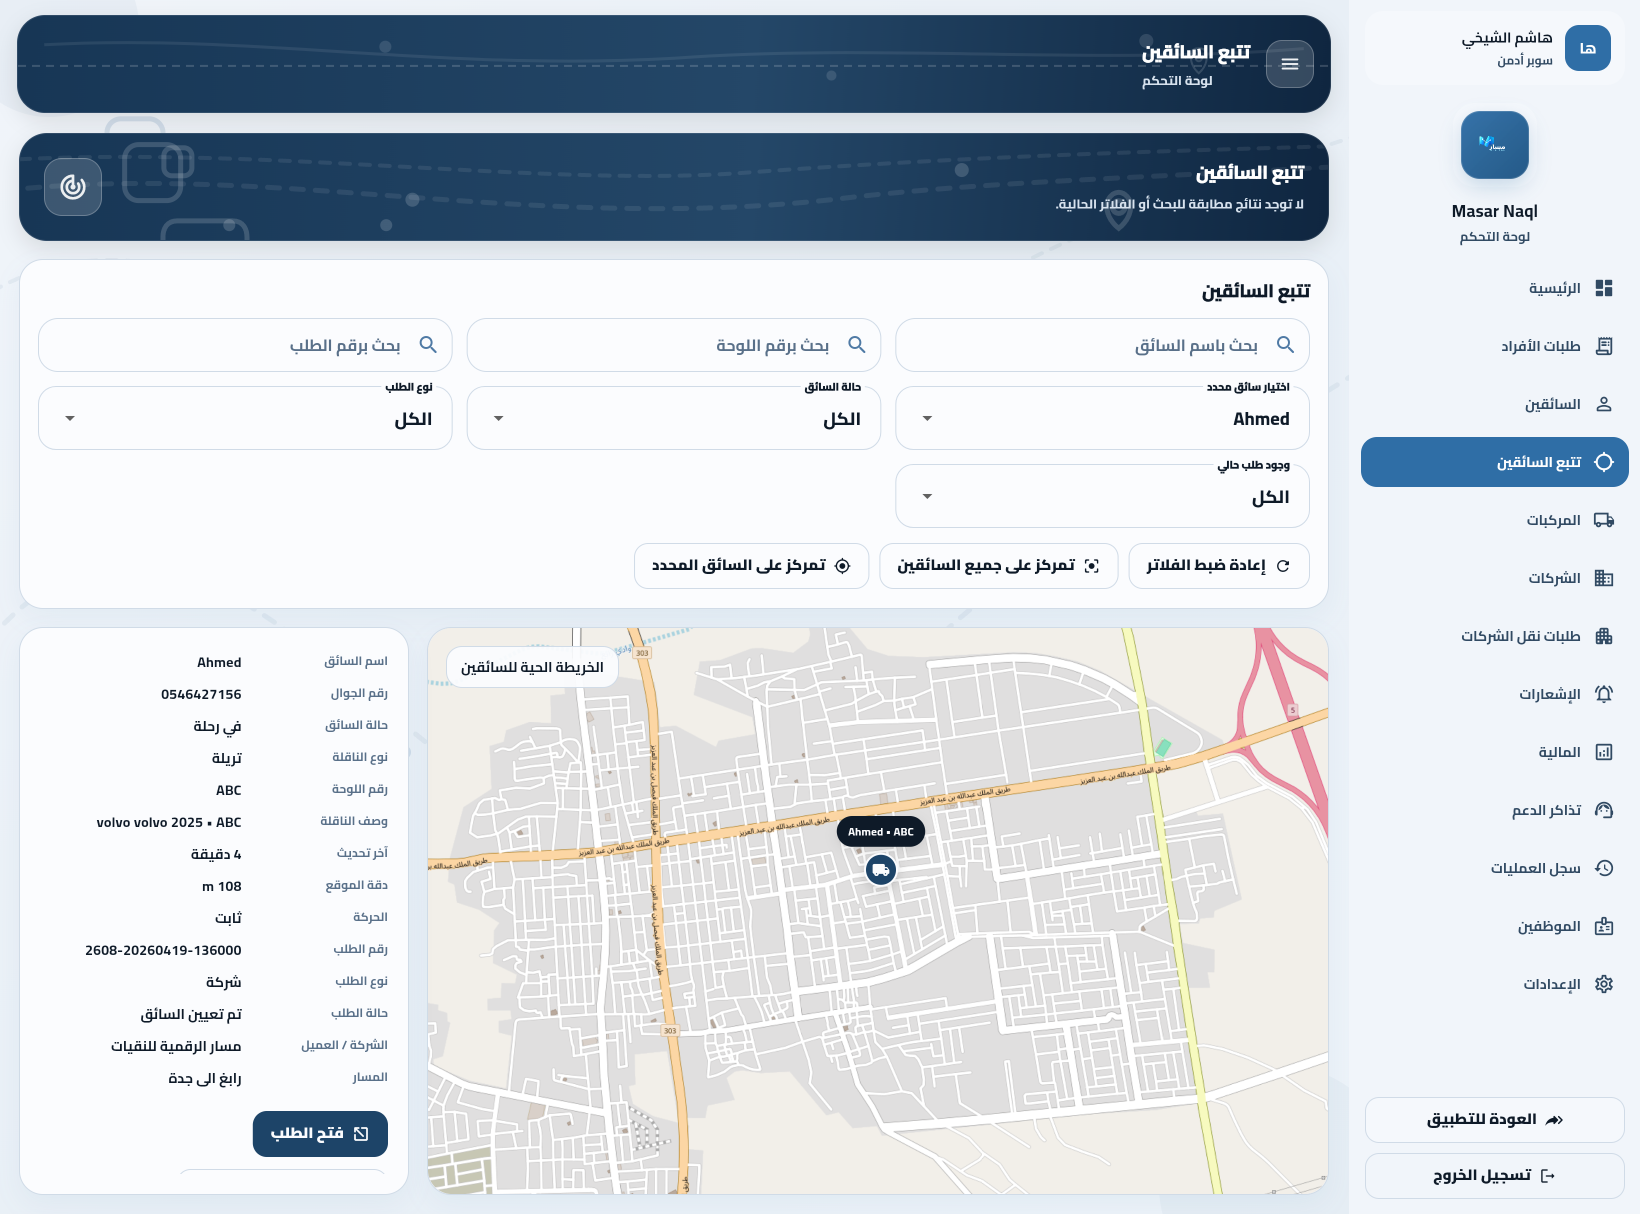Open the وجود طلب حالي dropdown
This screenshot has height=1214, width=1640.
tap(1102, 497)
